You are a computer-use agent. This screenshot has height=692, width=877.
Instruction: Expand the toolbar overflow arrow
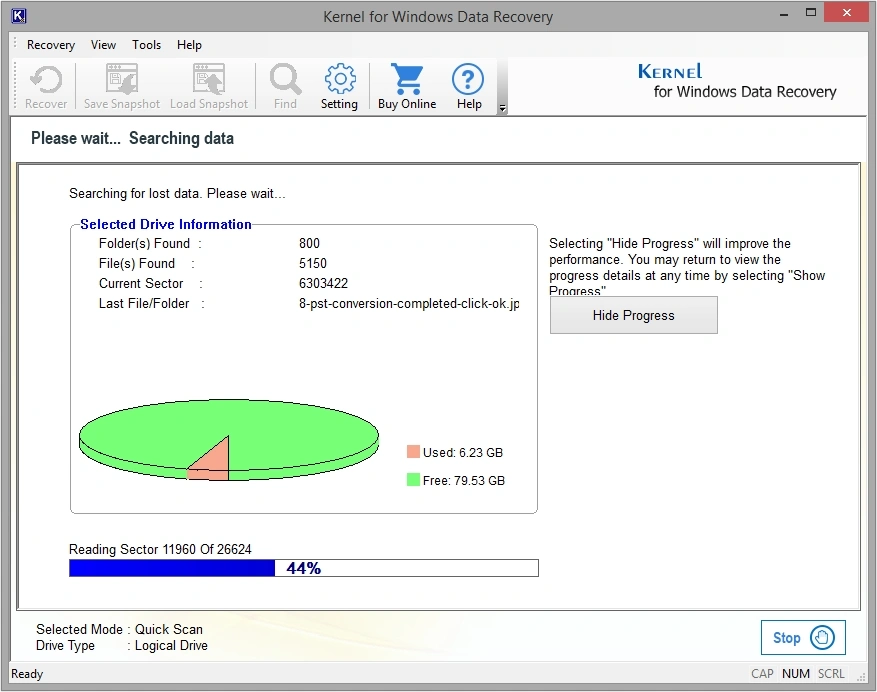click(502, 109)
